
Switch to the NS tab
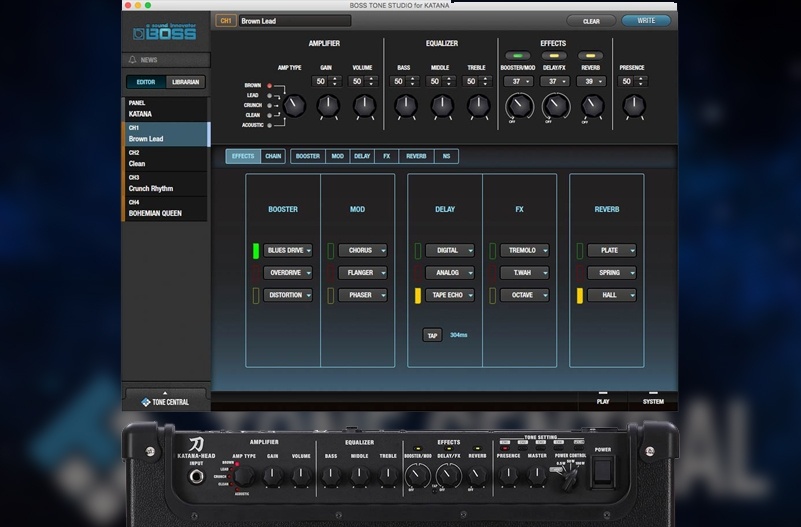click(x=446, y=156)
